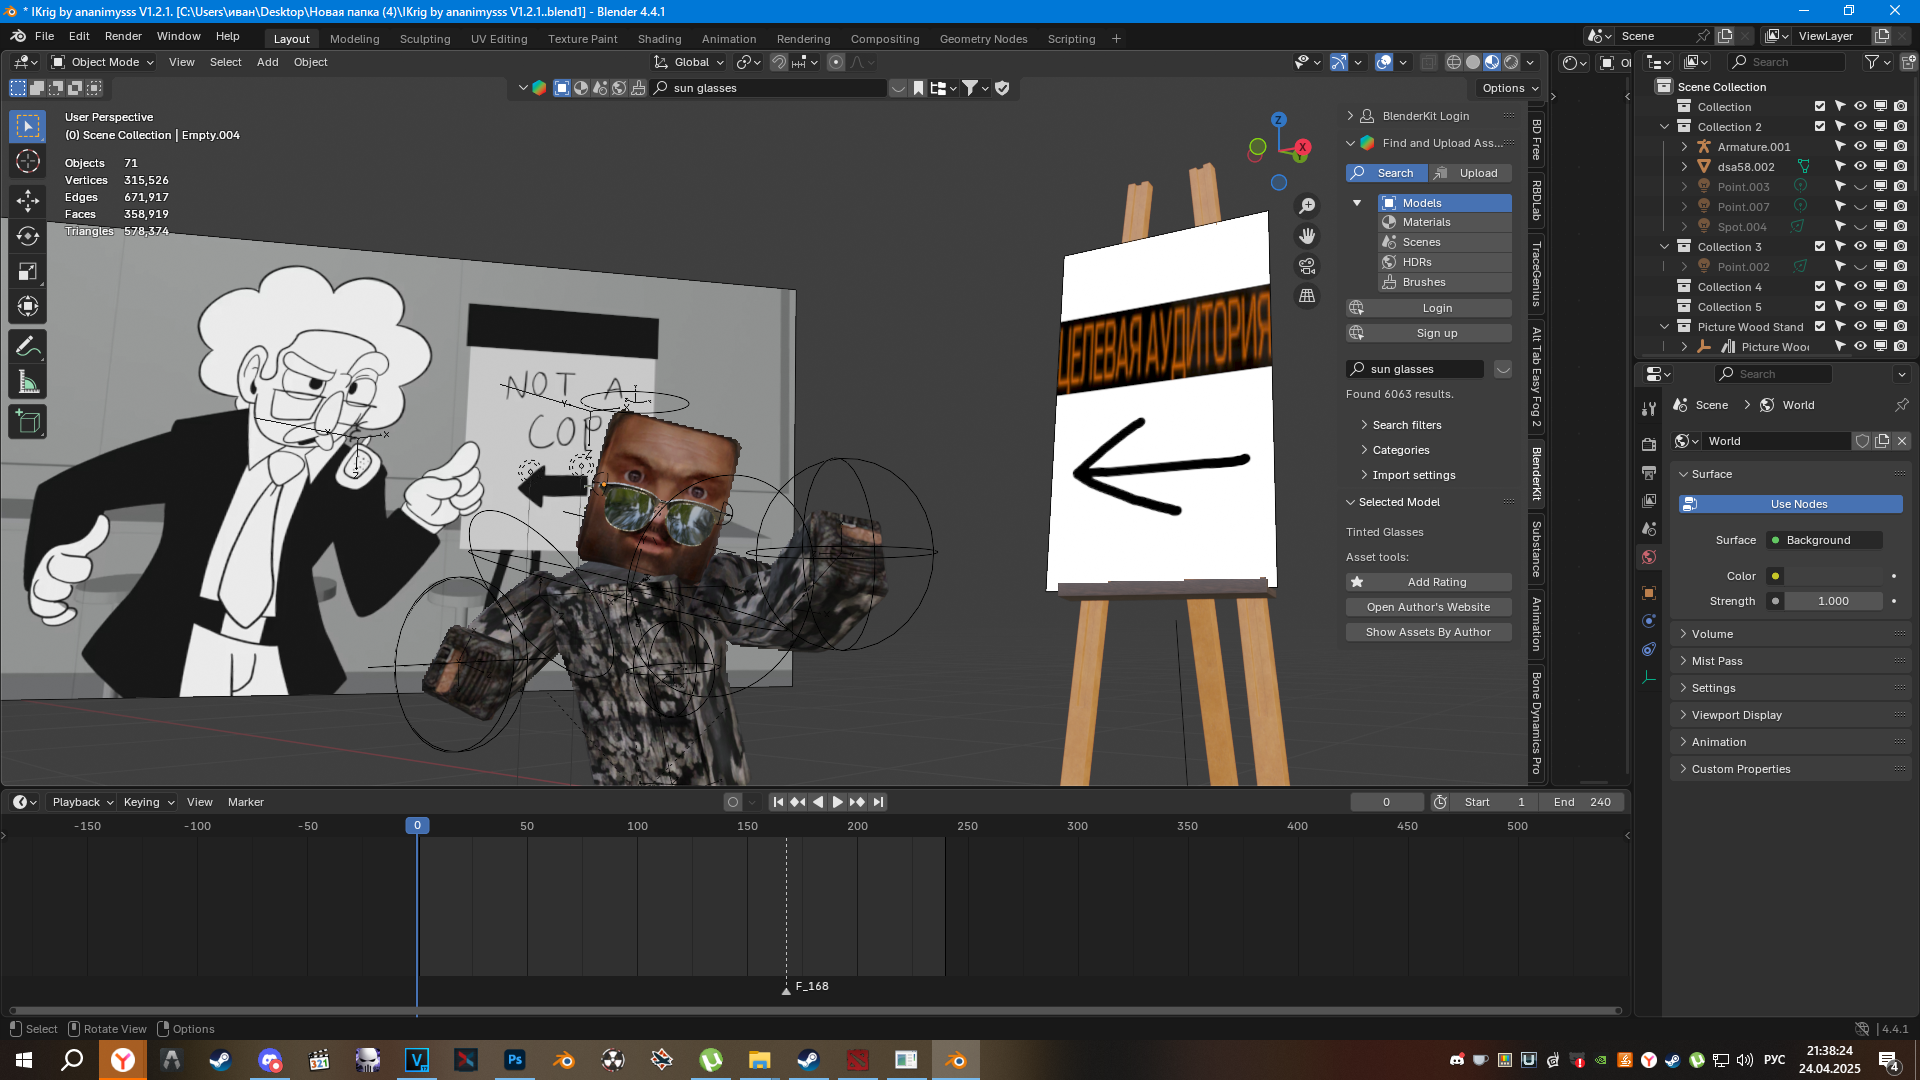The height and width of the screenshot is (1080, 1920).
Task: Open the Render menu
Action: pyautogui.click(x=123, y=36)
